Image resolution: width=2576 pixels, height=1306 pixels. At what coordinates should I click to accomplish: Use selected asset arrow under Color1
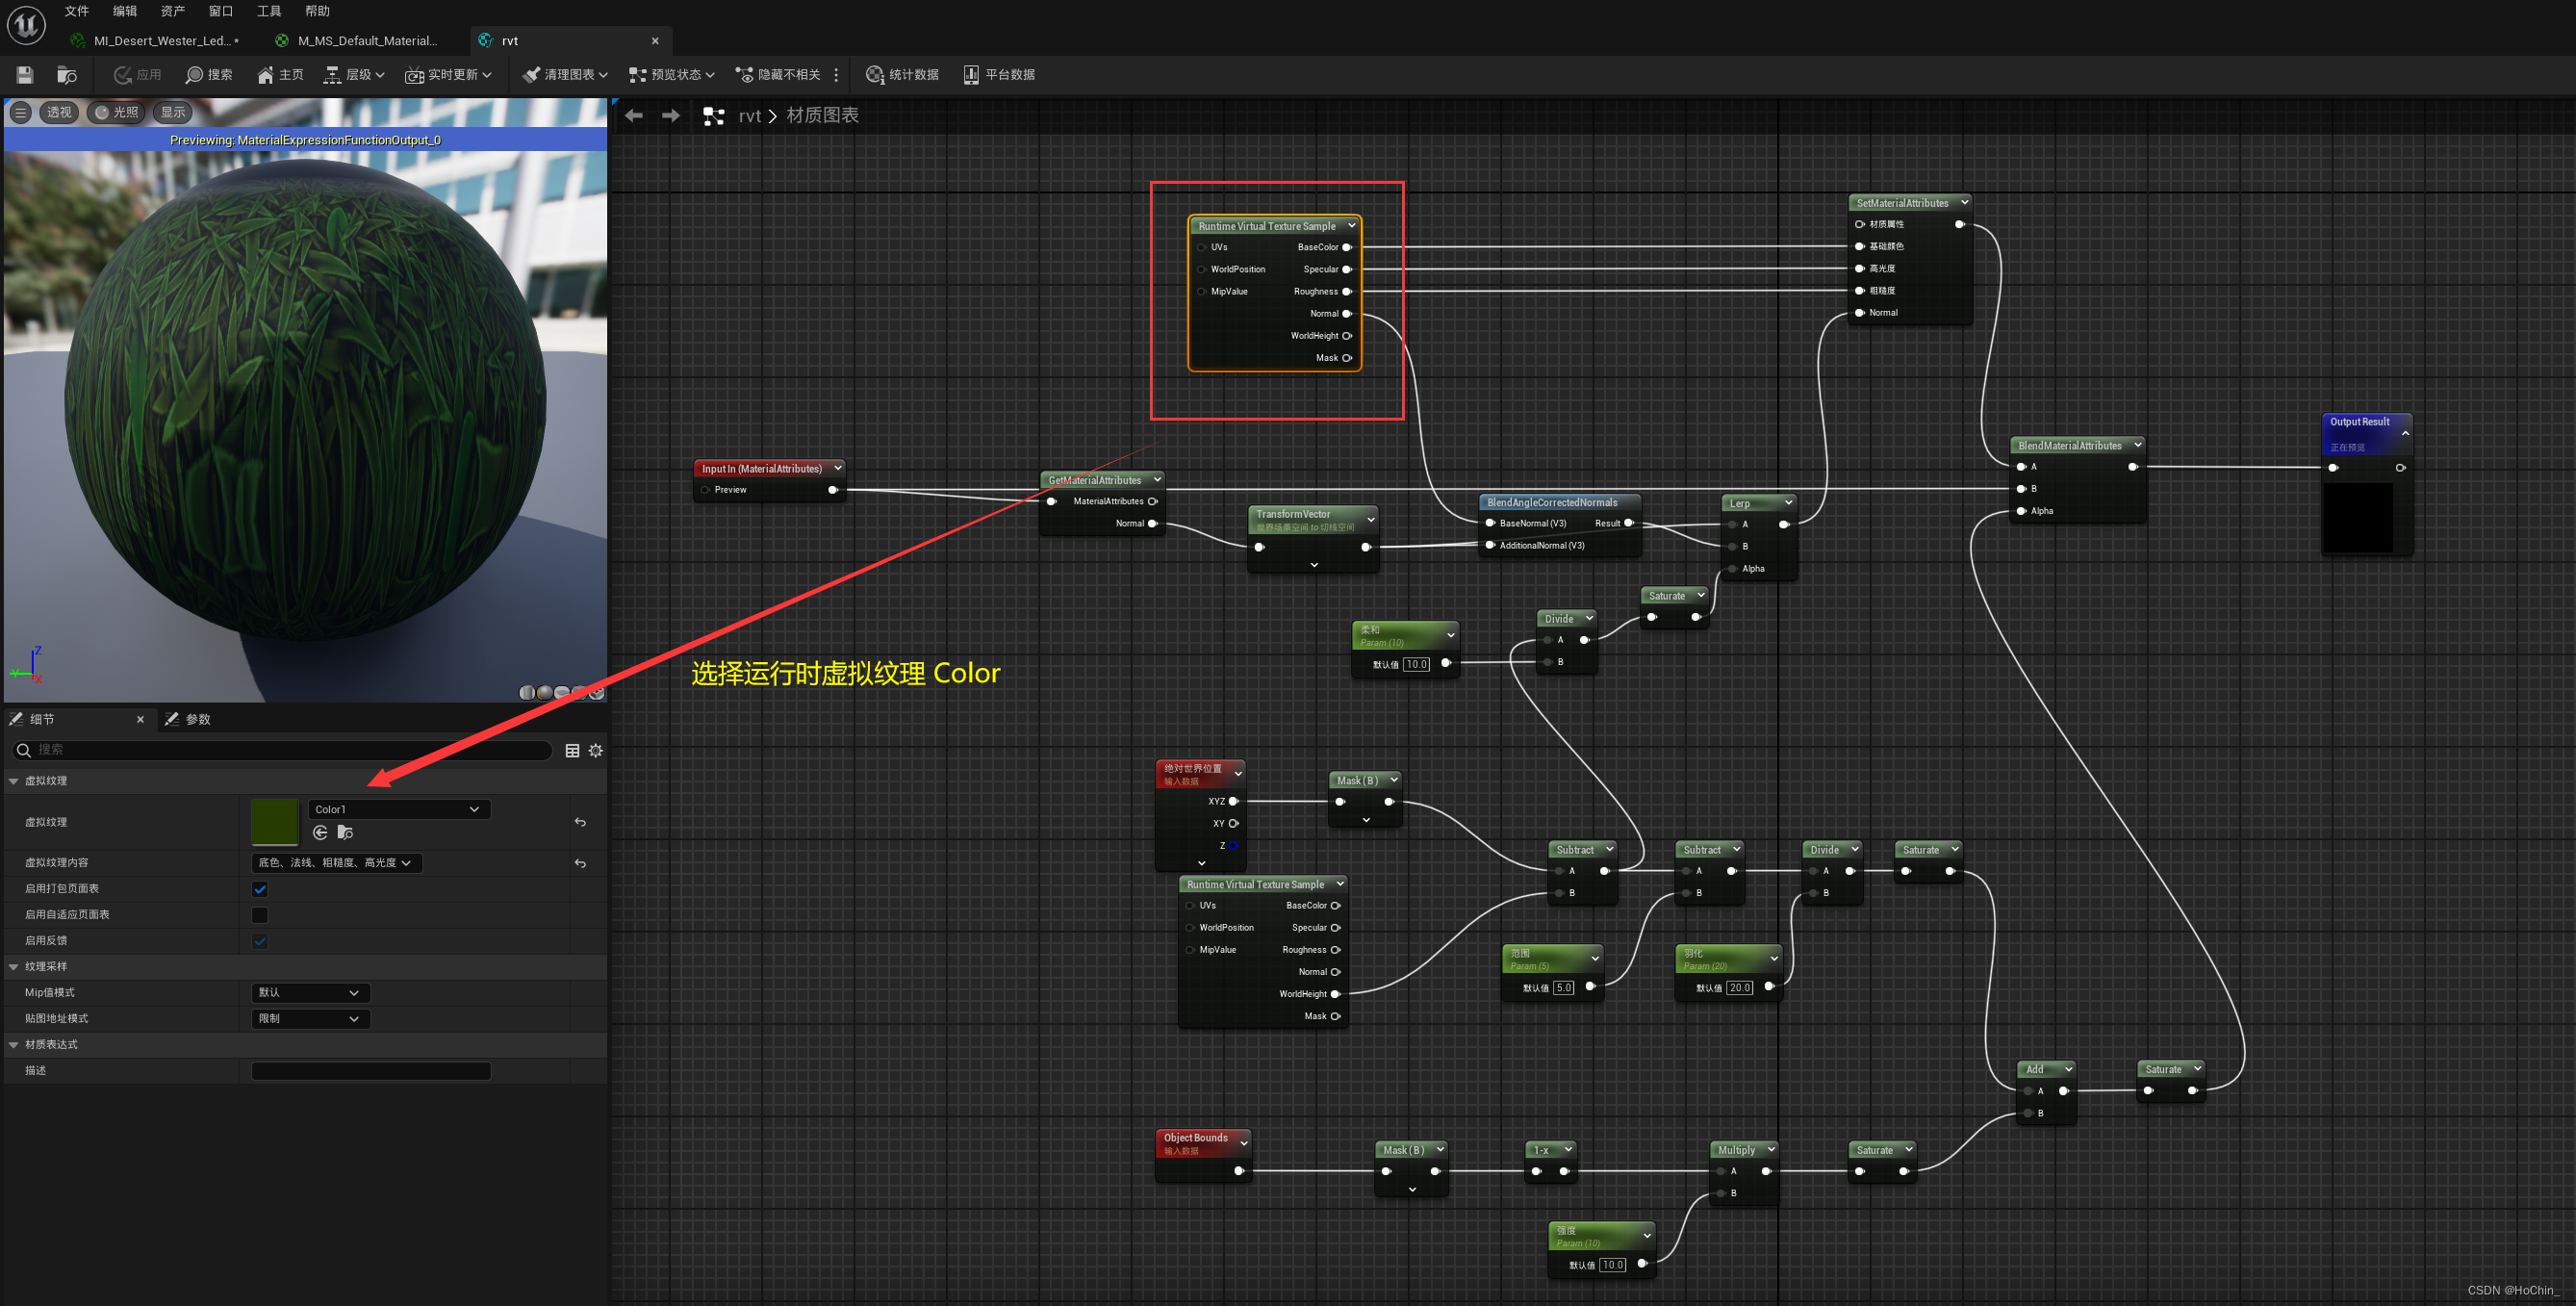pyautogui.click(x=320, y=832)
